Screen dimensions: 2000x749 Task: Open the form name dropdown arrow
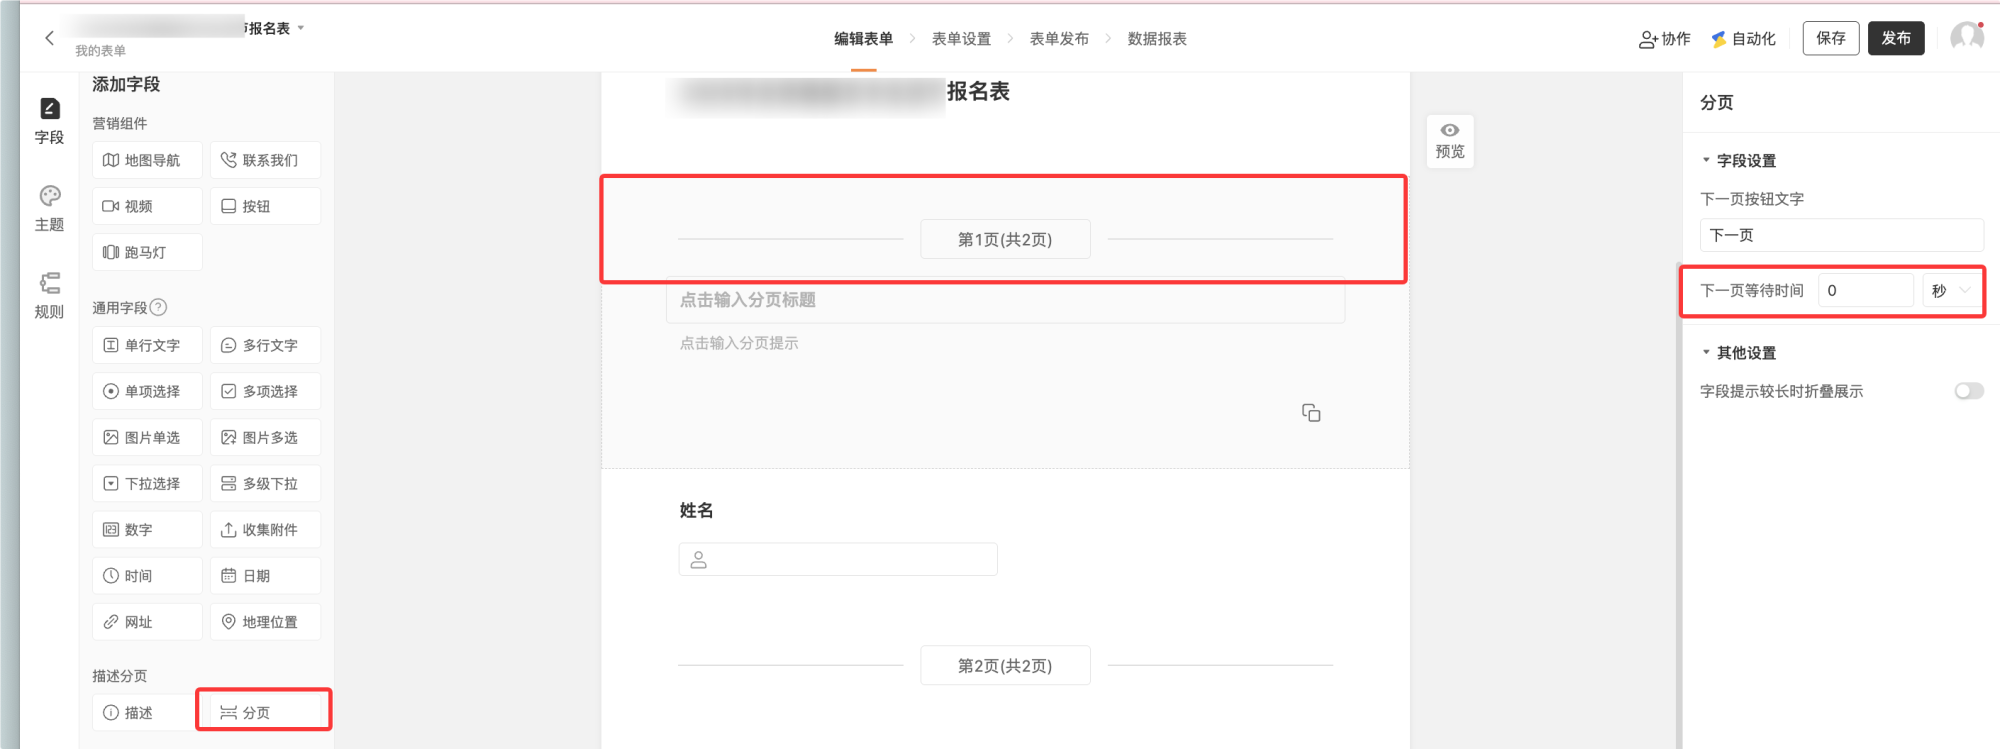point(301,28)
